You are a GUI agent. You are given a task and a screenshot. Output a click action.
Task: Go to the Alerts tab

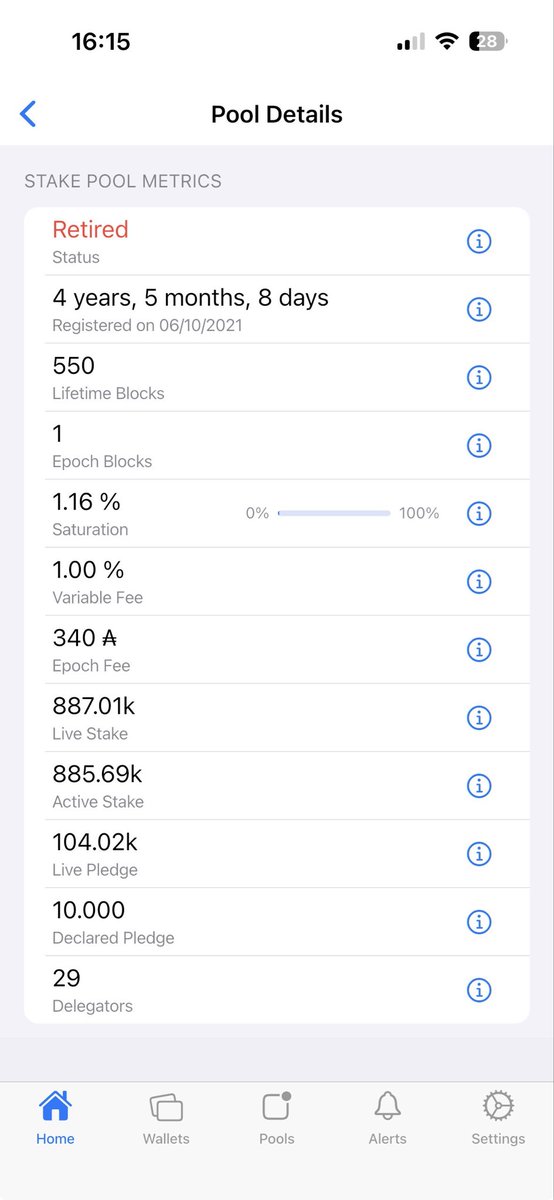(387, 1118)
